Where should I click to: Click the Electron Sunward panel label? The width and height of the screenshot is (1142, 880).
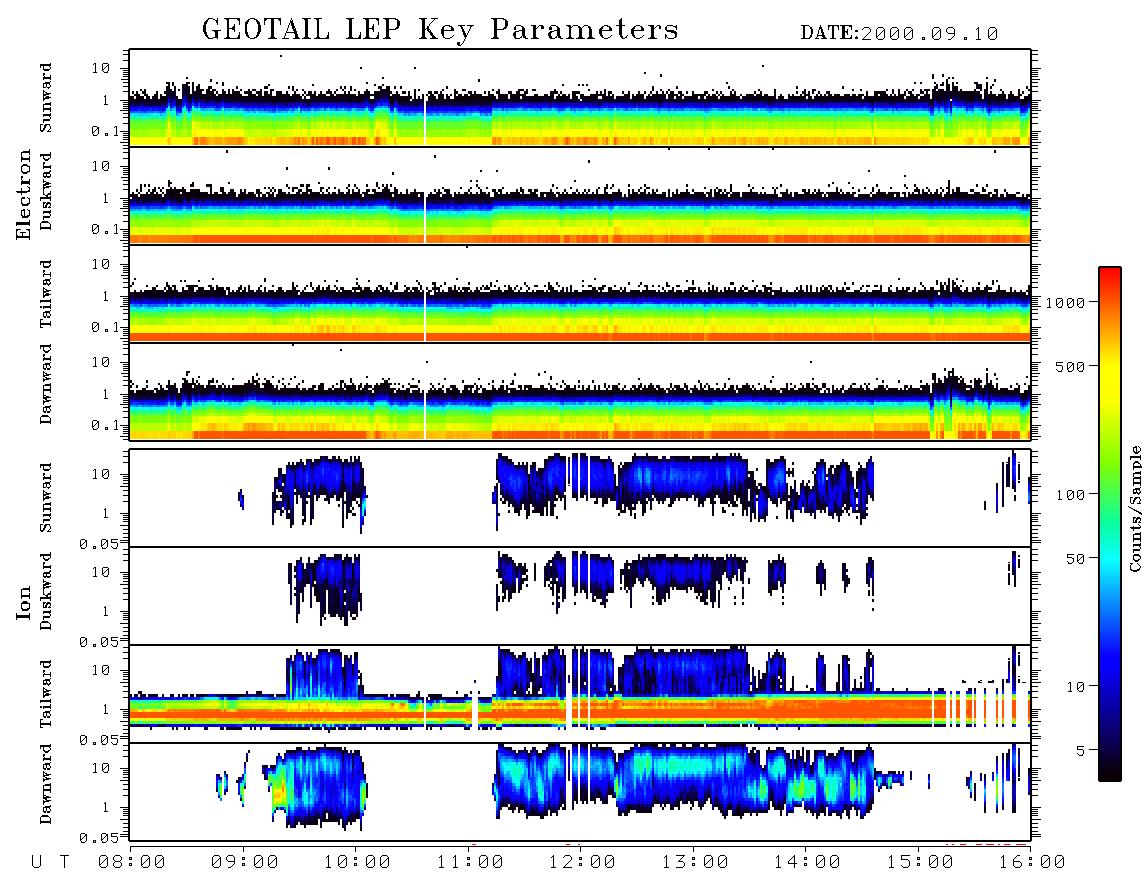(x=46, y=98)
